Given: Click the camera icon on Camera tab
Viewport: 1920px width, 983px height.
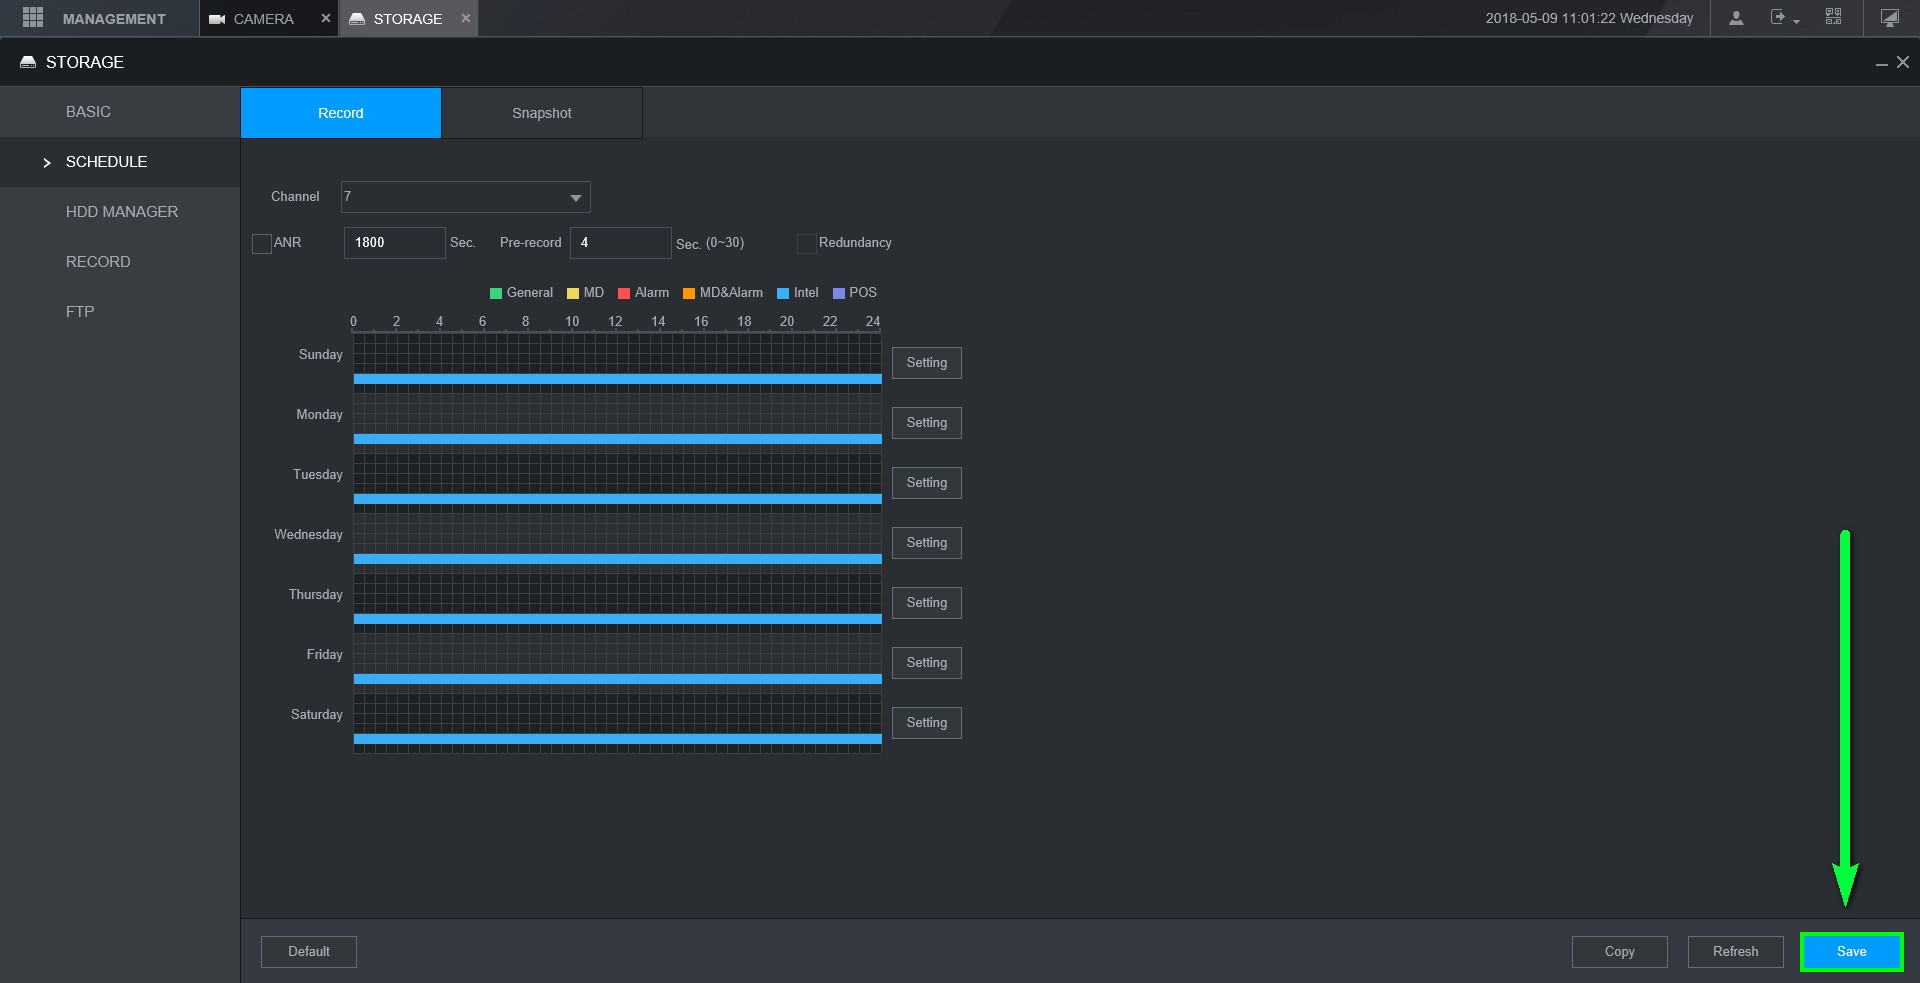Looking at the screenshot, I should 217,19.
